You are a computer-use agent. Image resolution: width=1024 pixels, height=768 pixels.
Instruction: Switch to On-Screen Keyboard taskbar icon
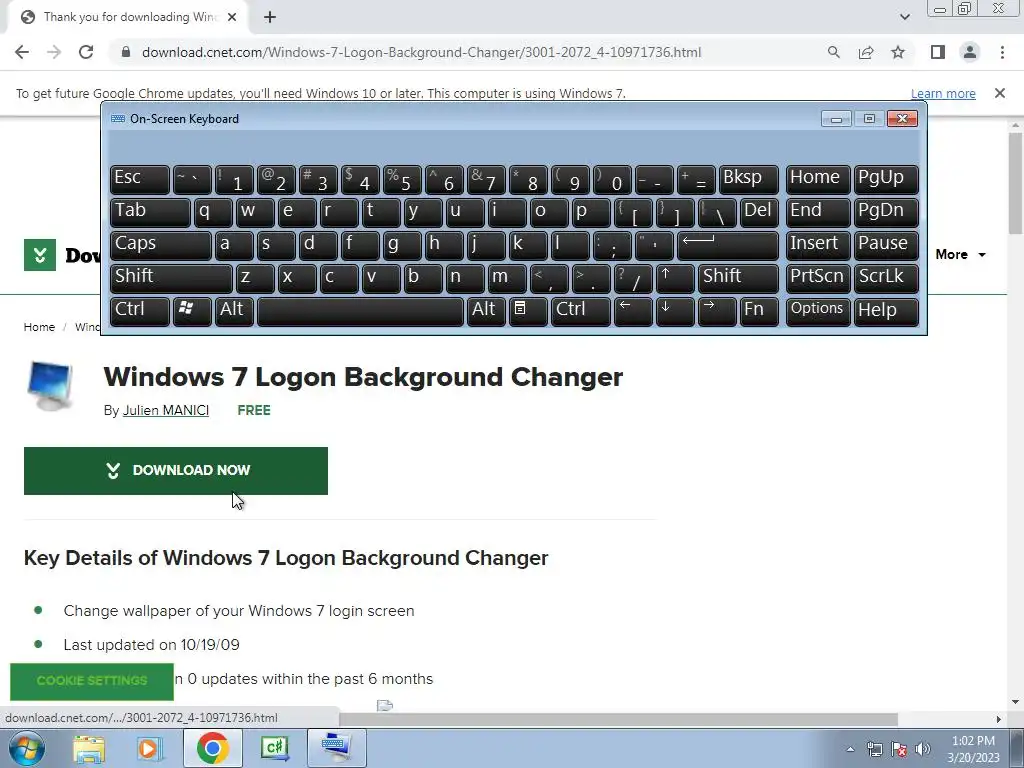point(336,748)
